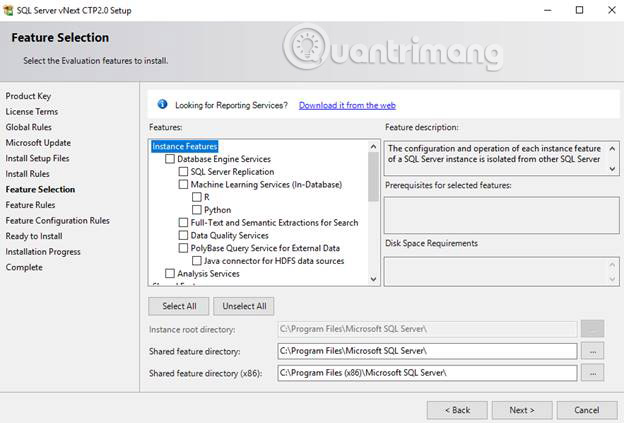The width and height of the screenshot is (624, 423).
Task: Open Download it from the web link
Action: (x=347, y=105)
